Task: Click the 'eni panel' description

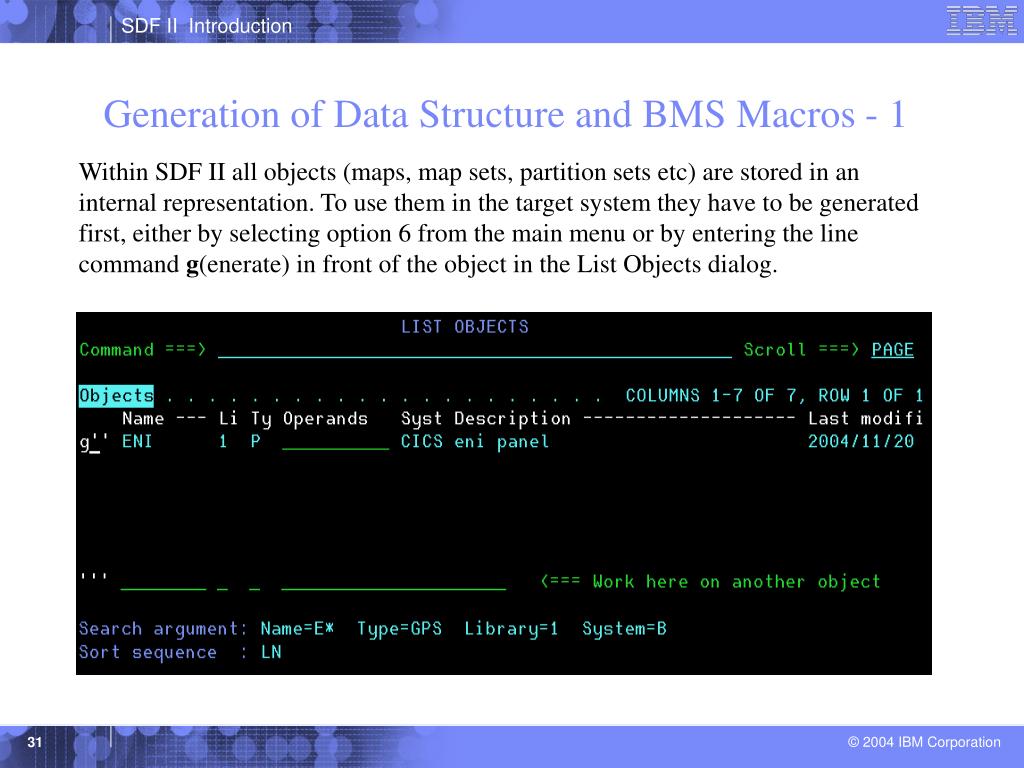Action: 502,442
